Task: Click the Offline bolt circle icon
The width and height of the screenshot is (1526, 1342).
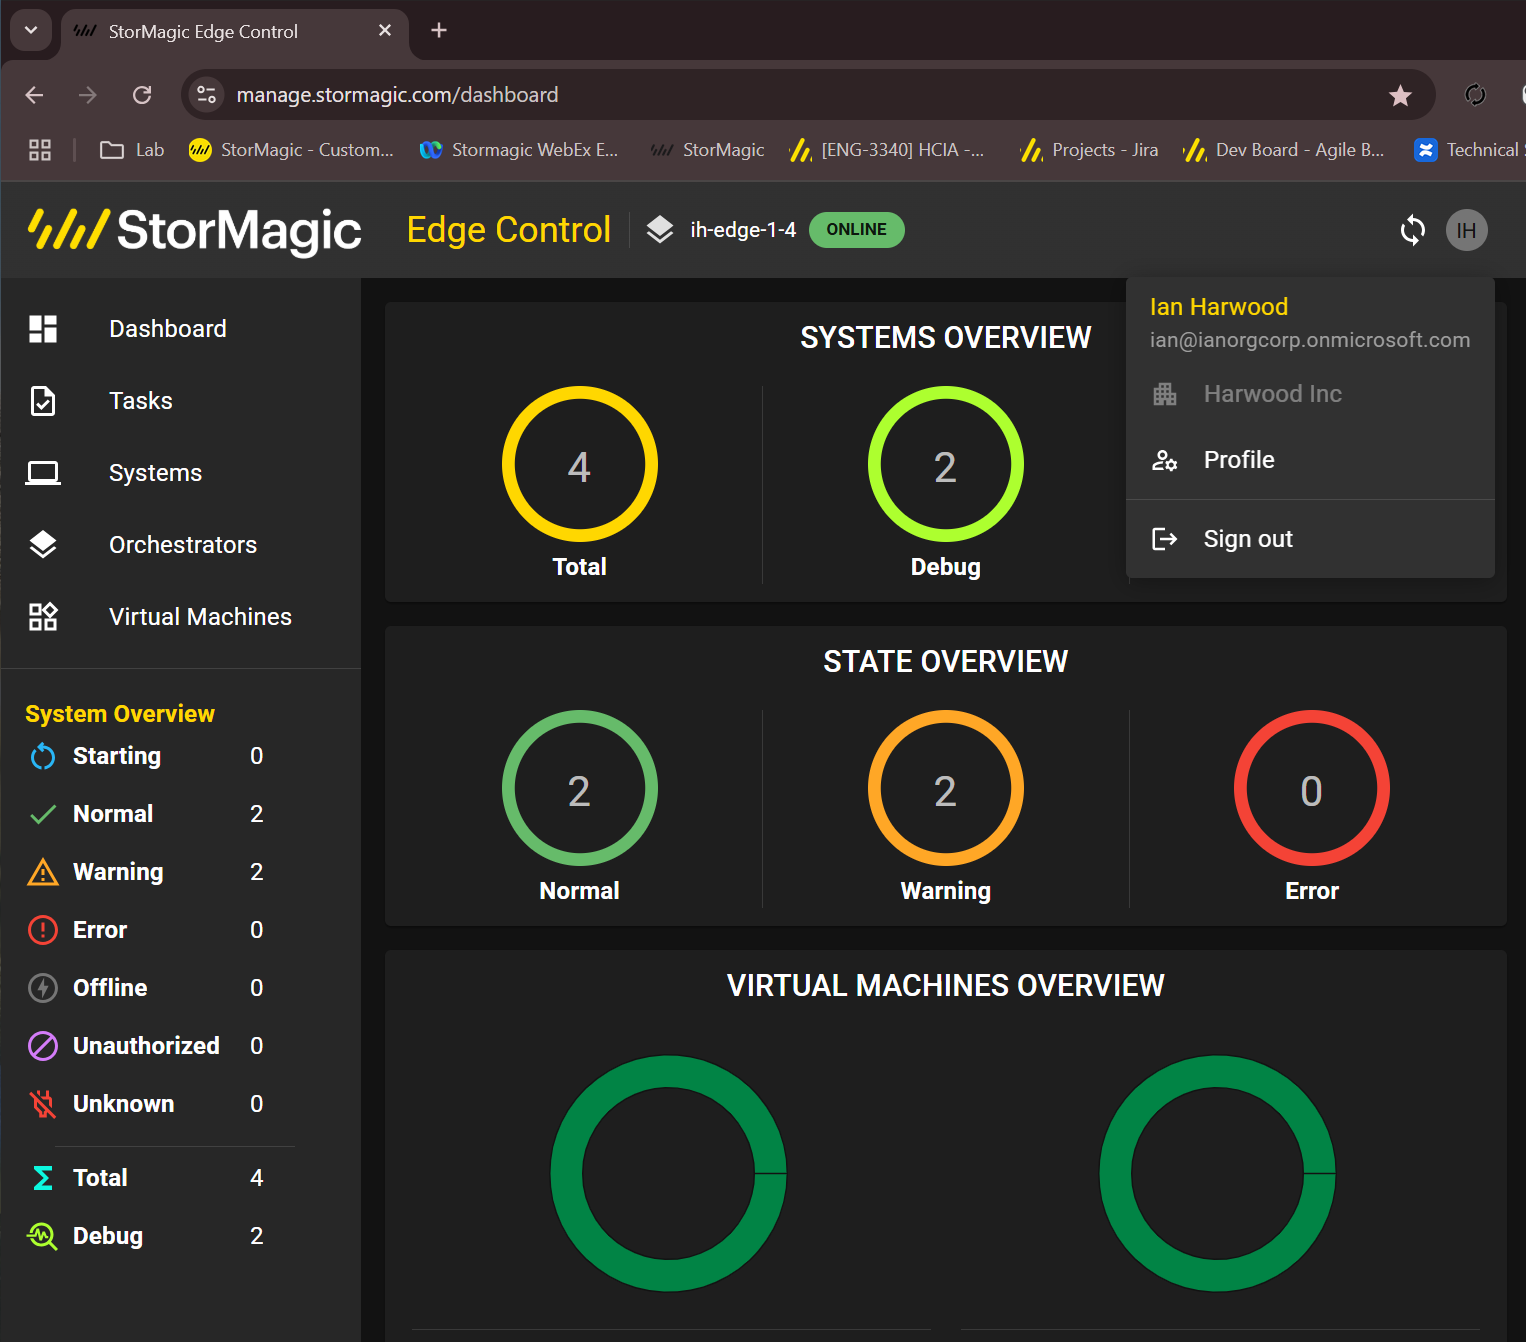Action: [x=43, y=988]
